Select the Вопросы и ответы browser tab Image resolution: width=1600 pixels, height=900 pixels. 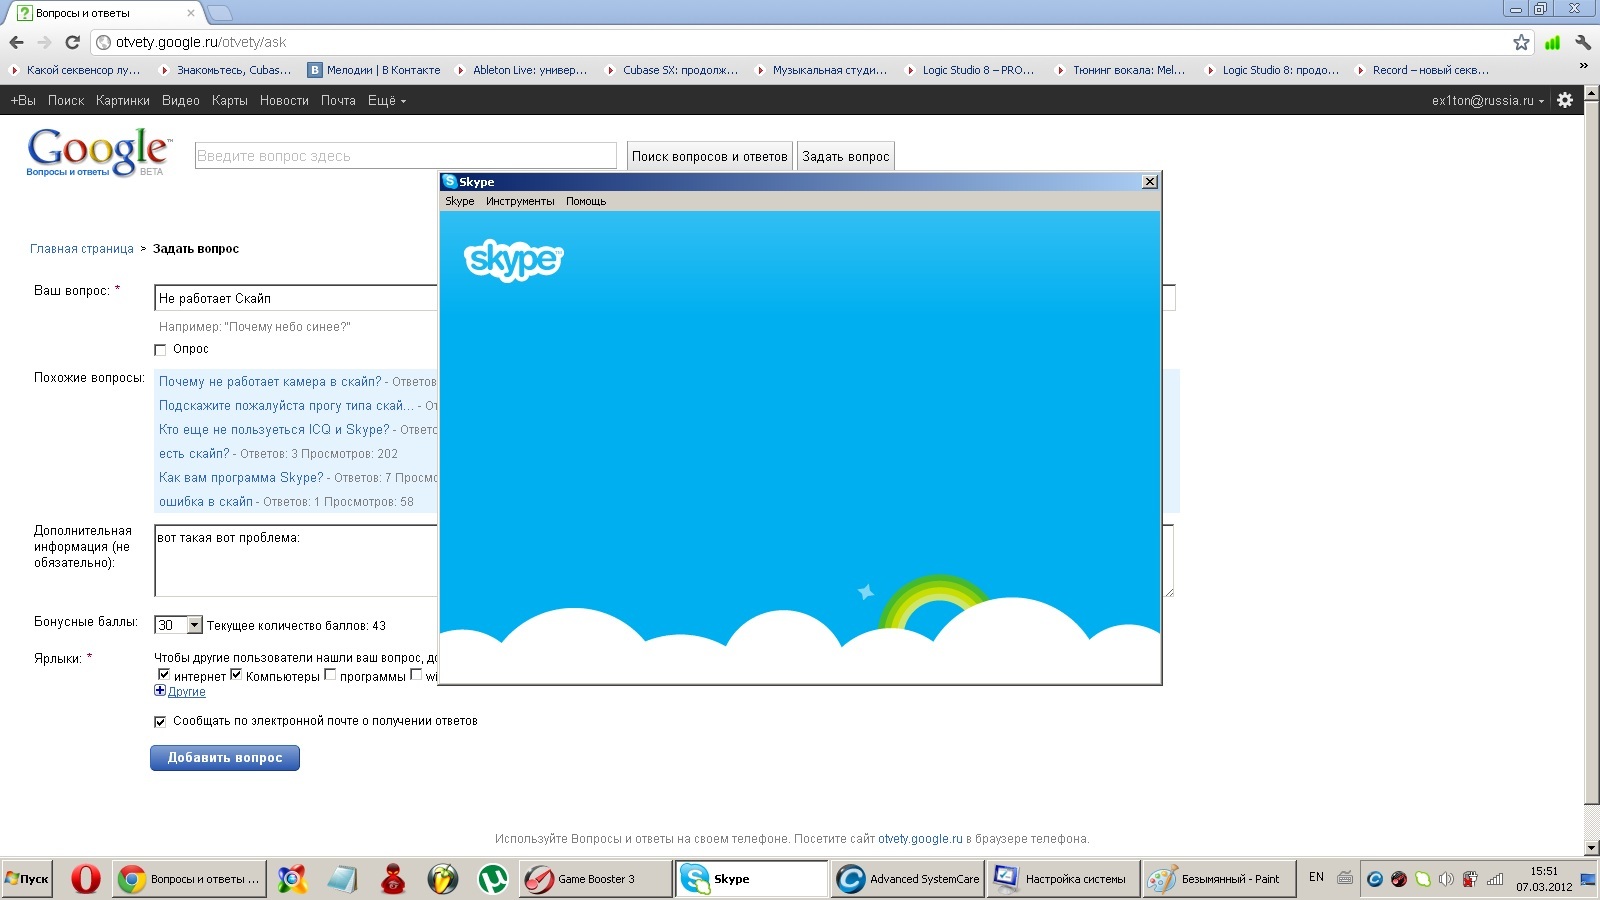point(103,13)
